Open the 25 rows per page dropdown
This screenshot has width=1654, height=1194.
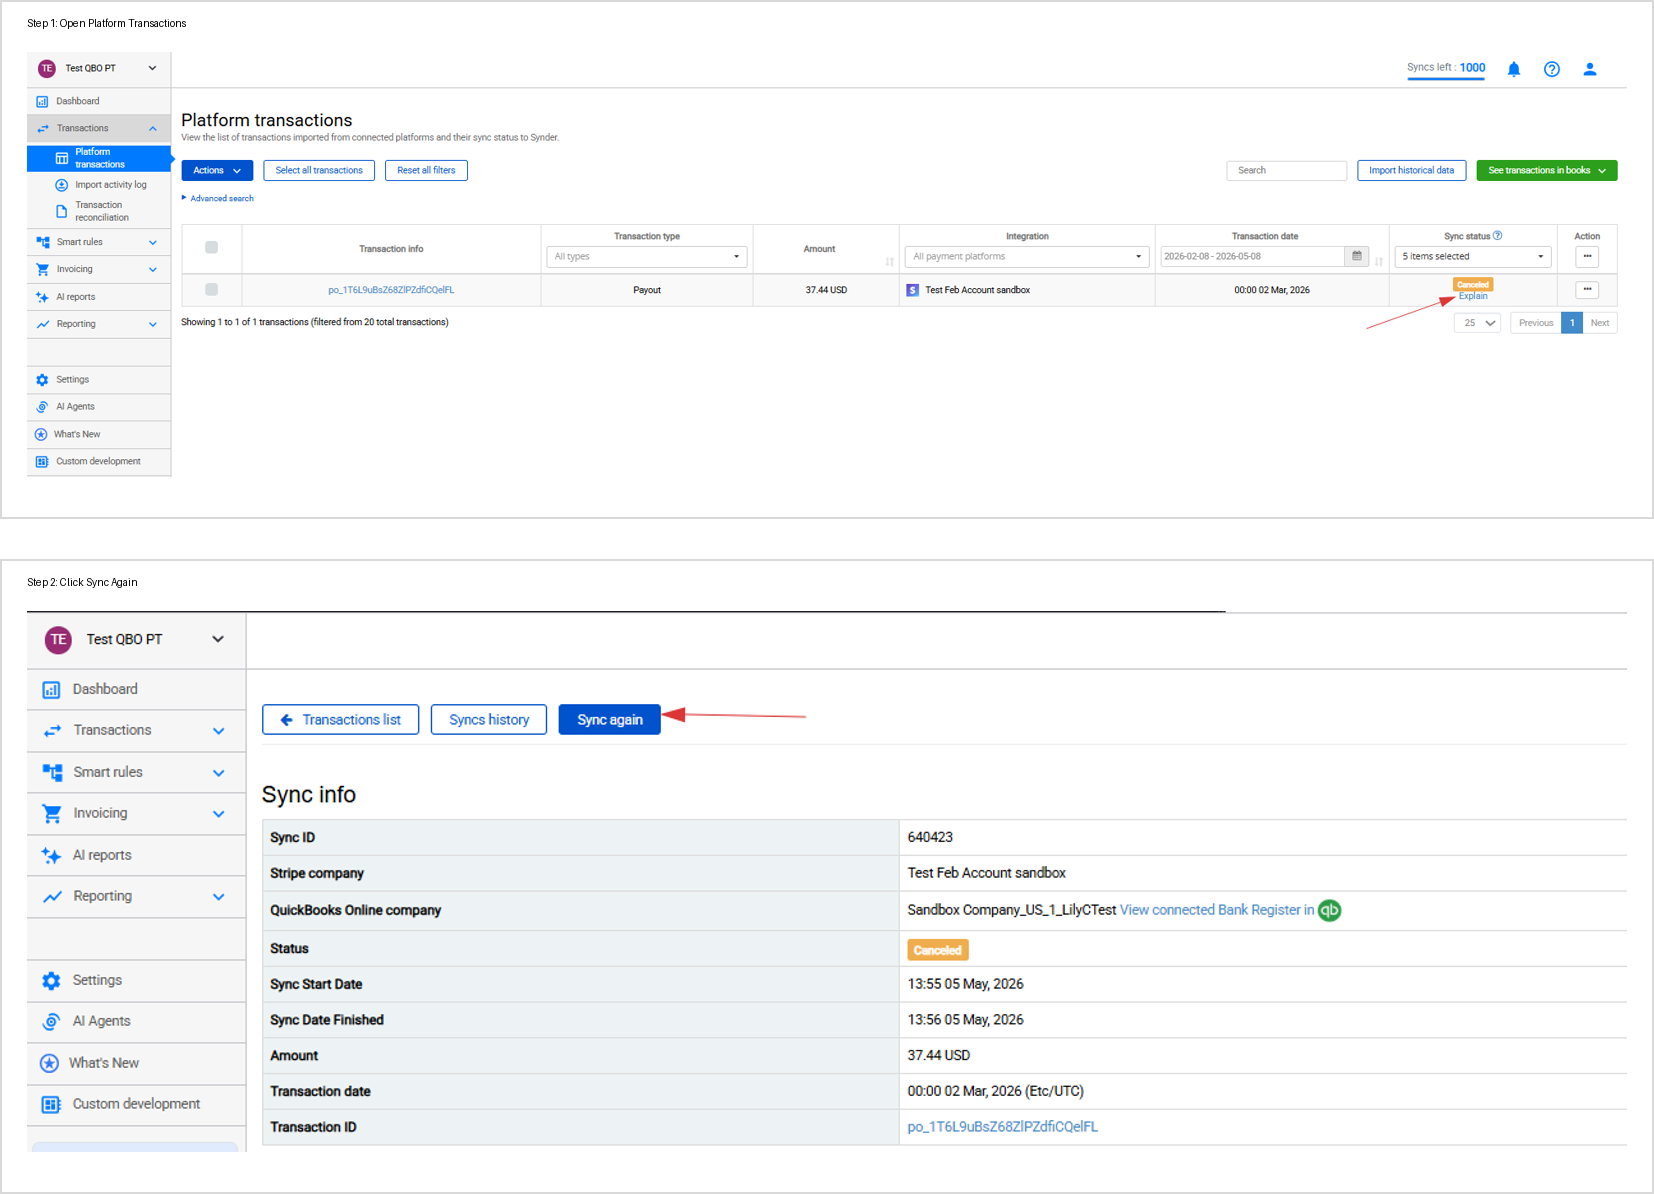[1477, 323]
